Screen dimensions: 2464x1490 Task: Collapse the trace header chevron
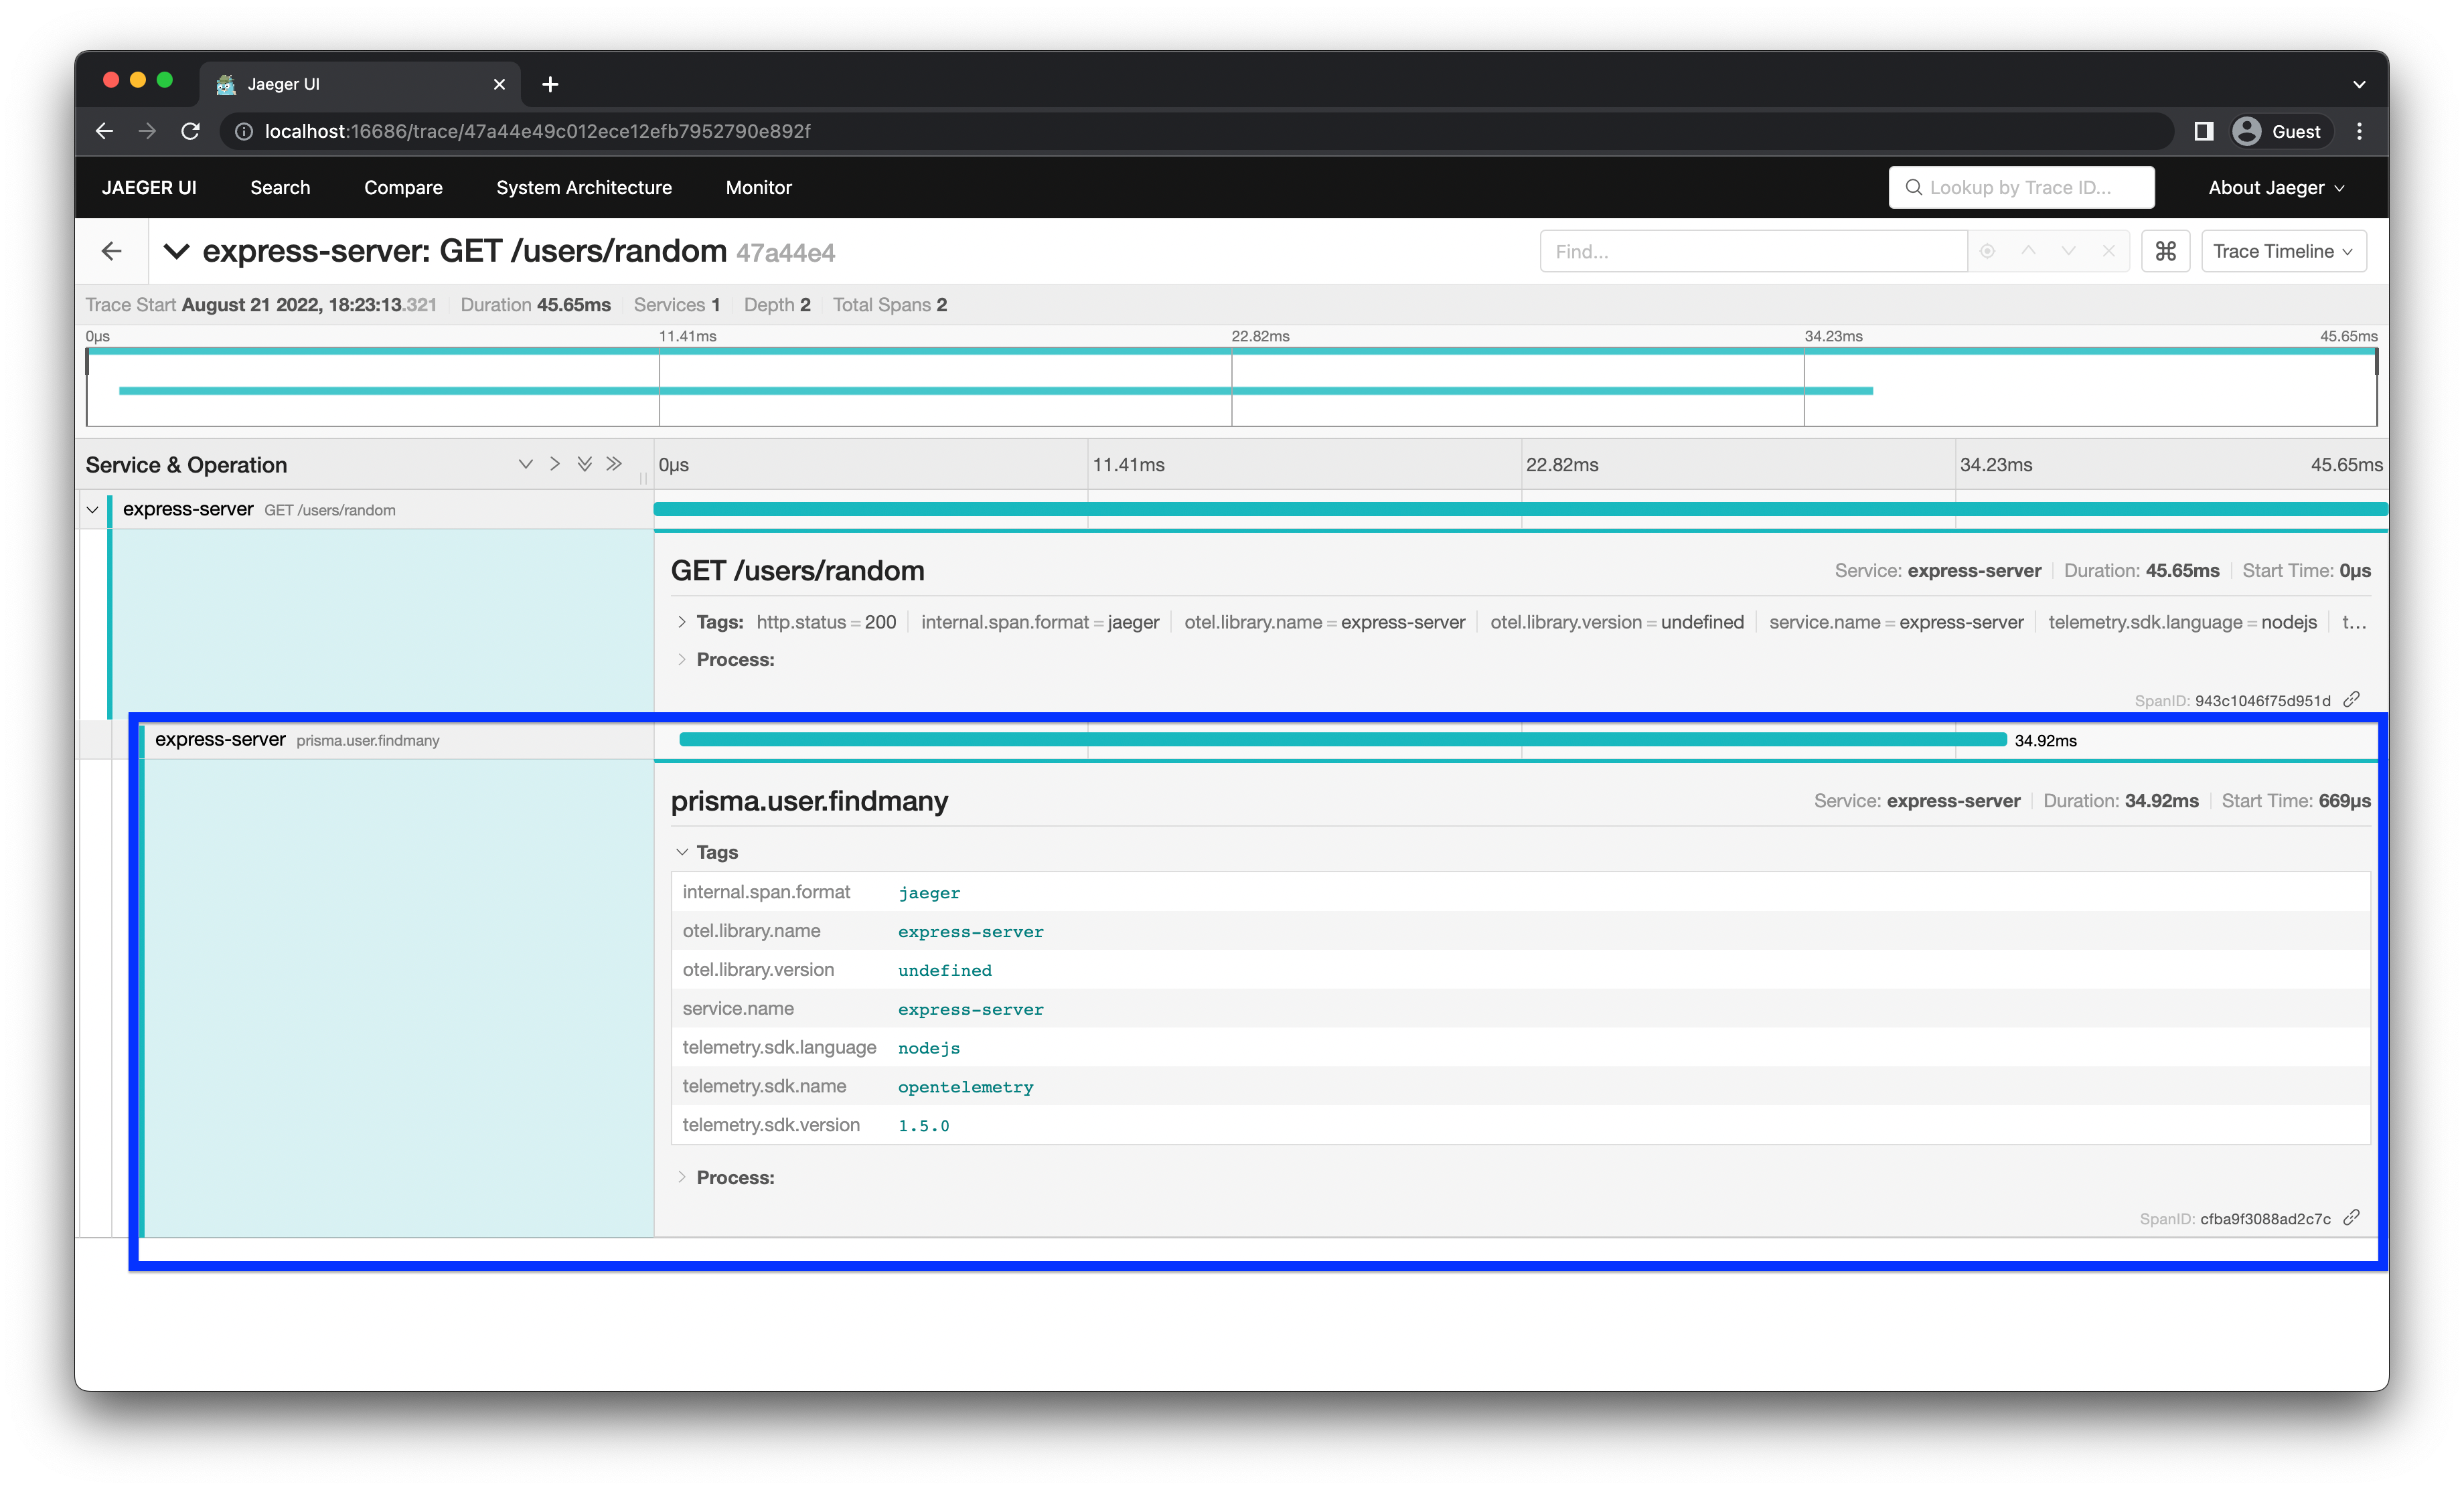(176, 251)
